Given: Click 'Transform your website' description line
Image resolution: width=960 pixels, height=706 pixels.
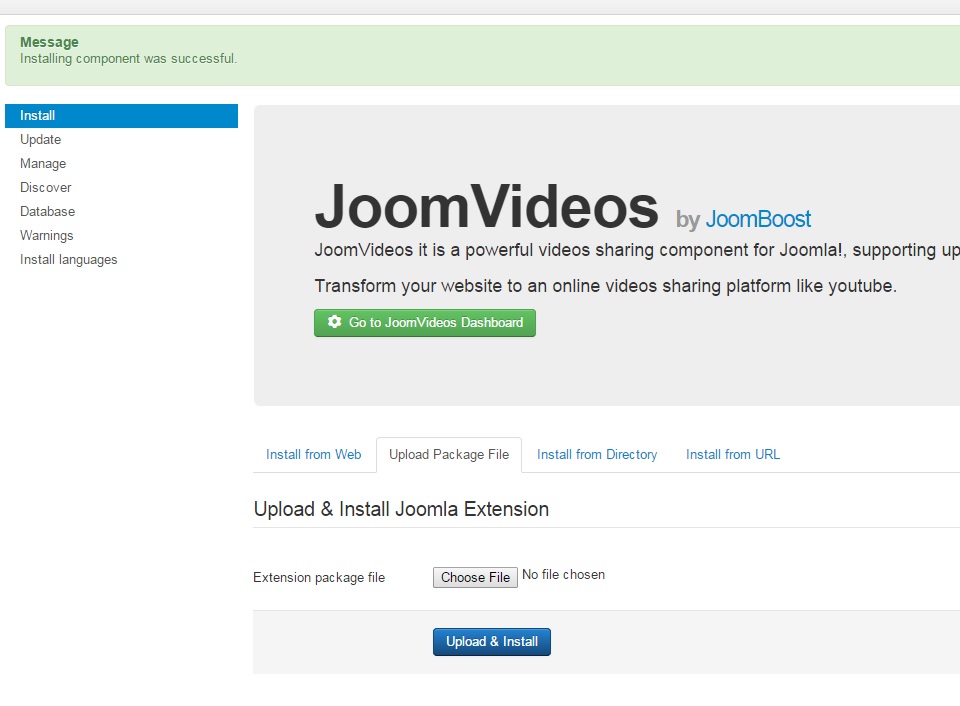Looking at the screenshot, I should pos(606,286).
